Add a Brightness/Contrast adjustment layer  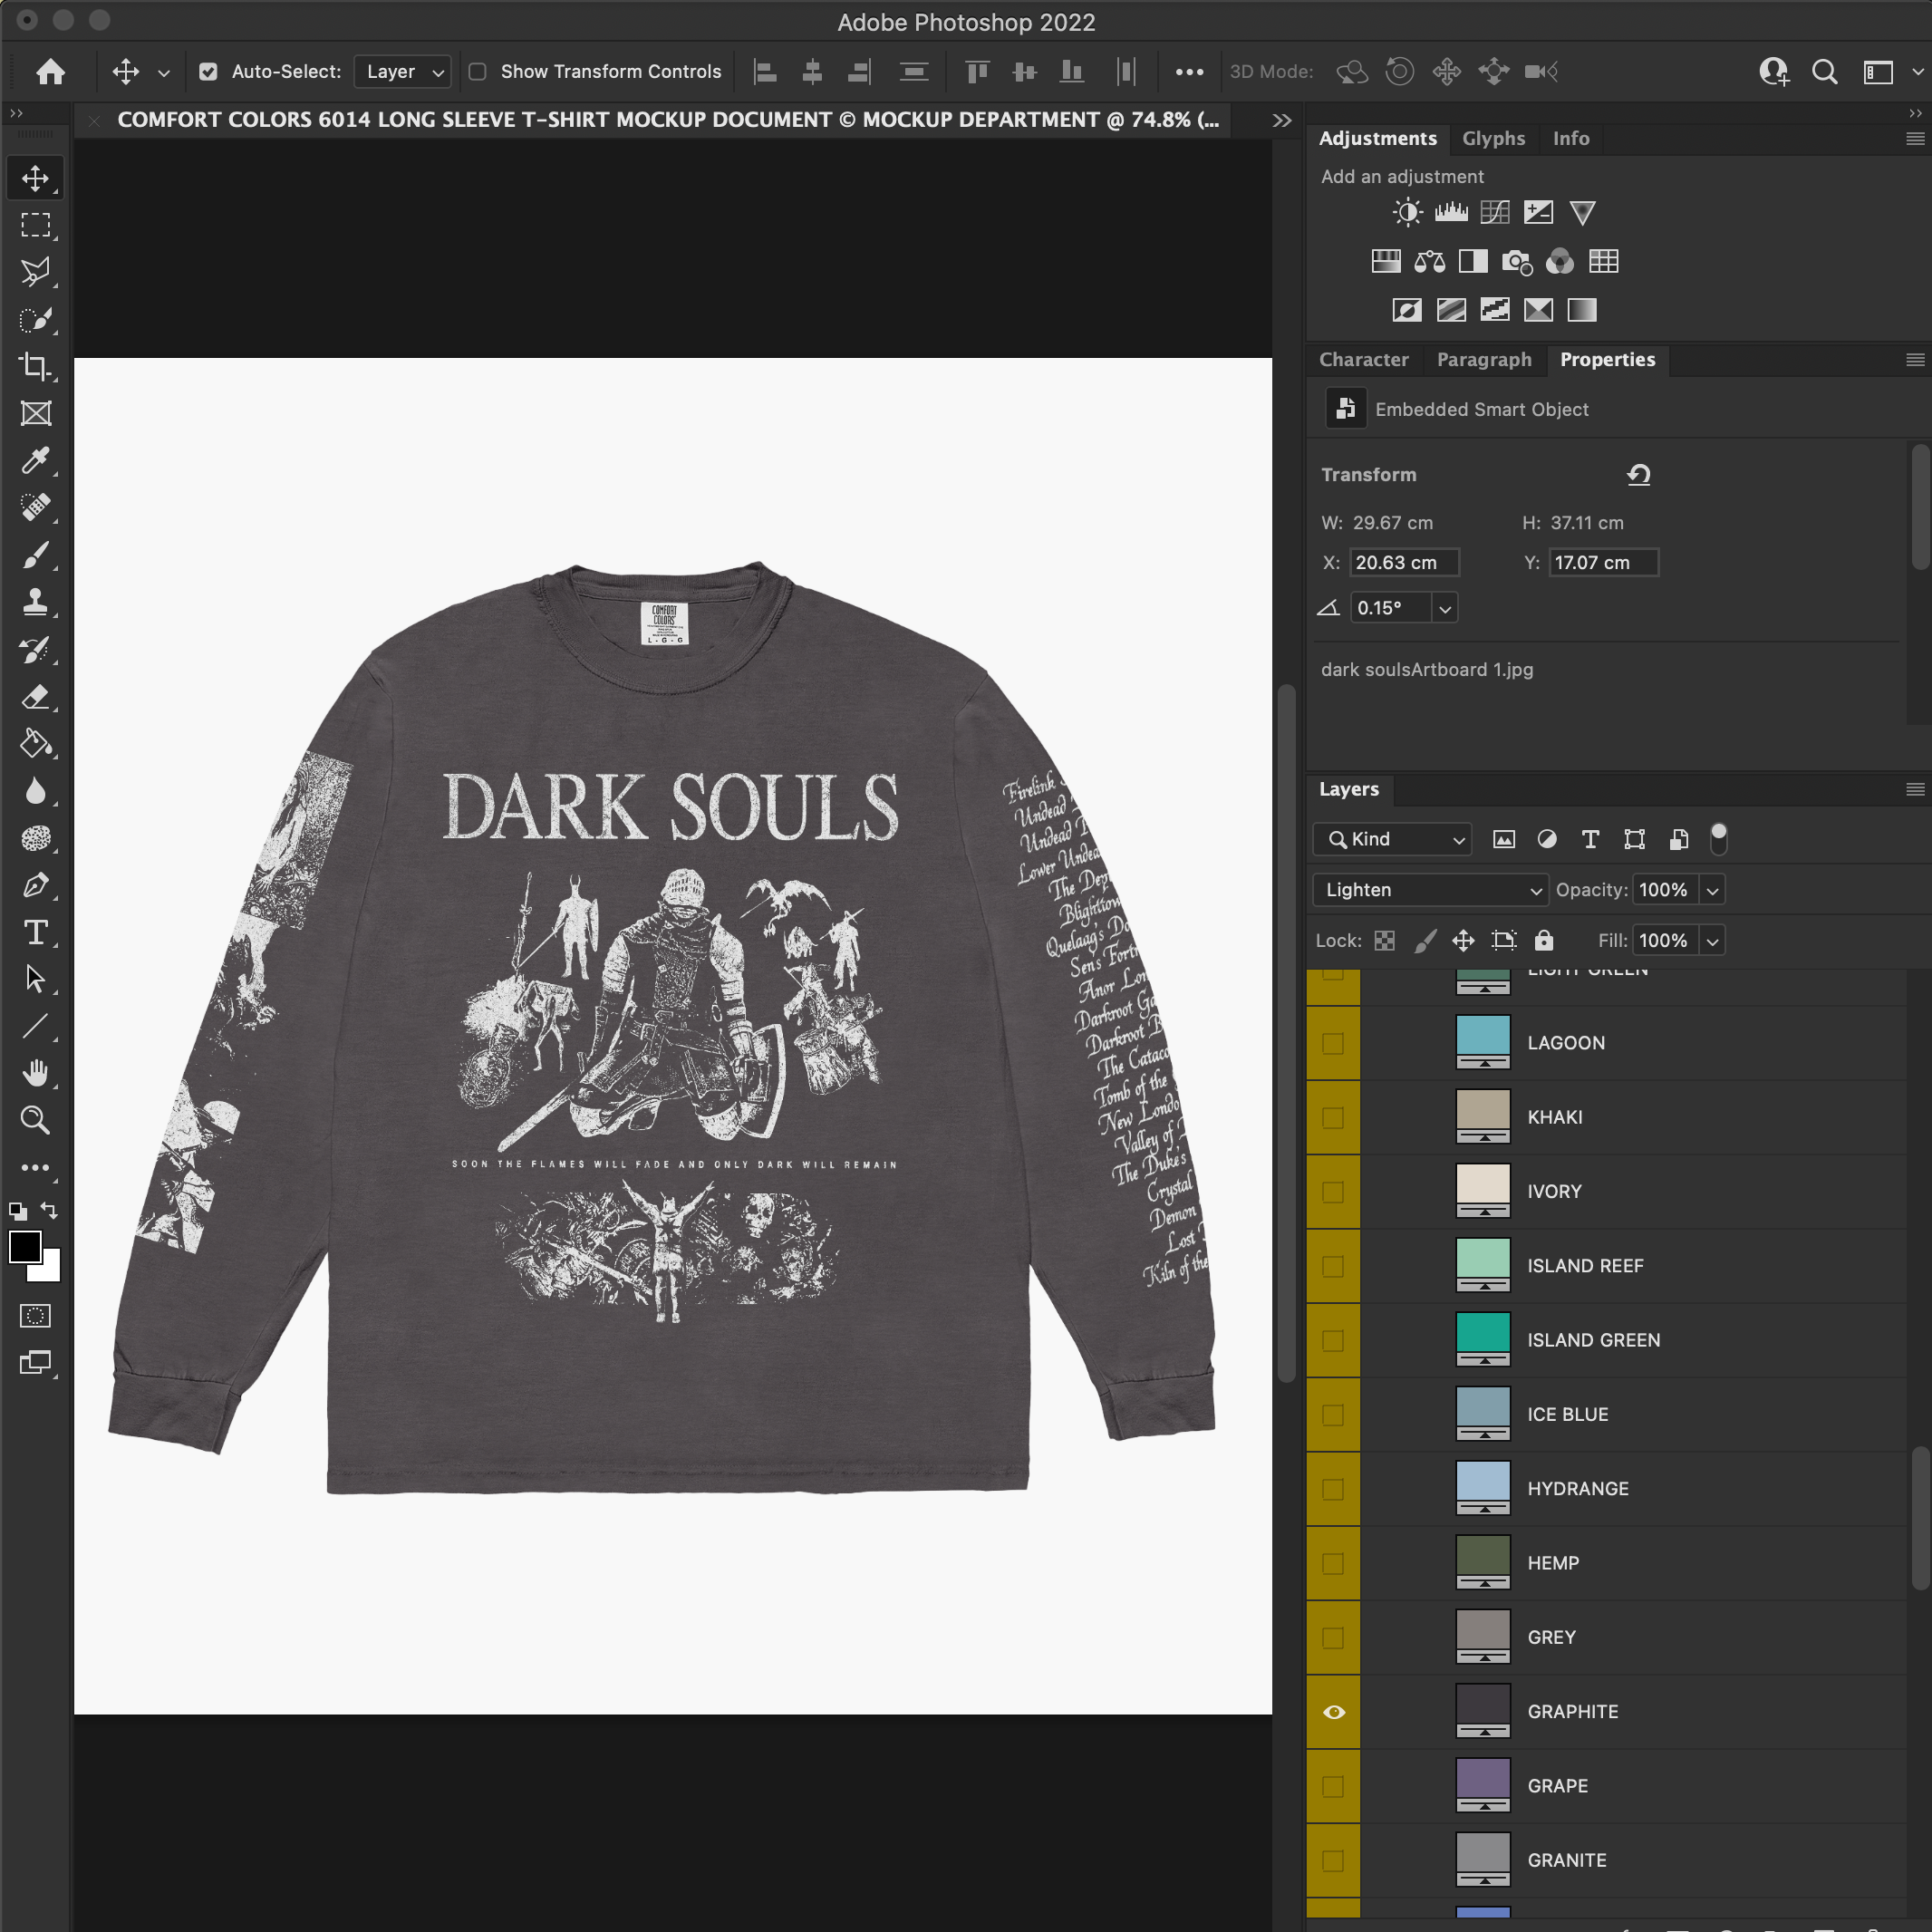(1406, 212)
